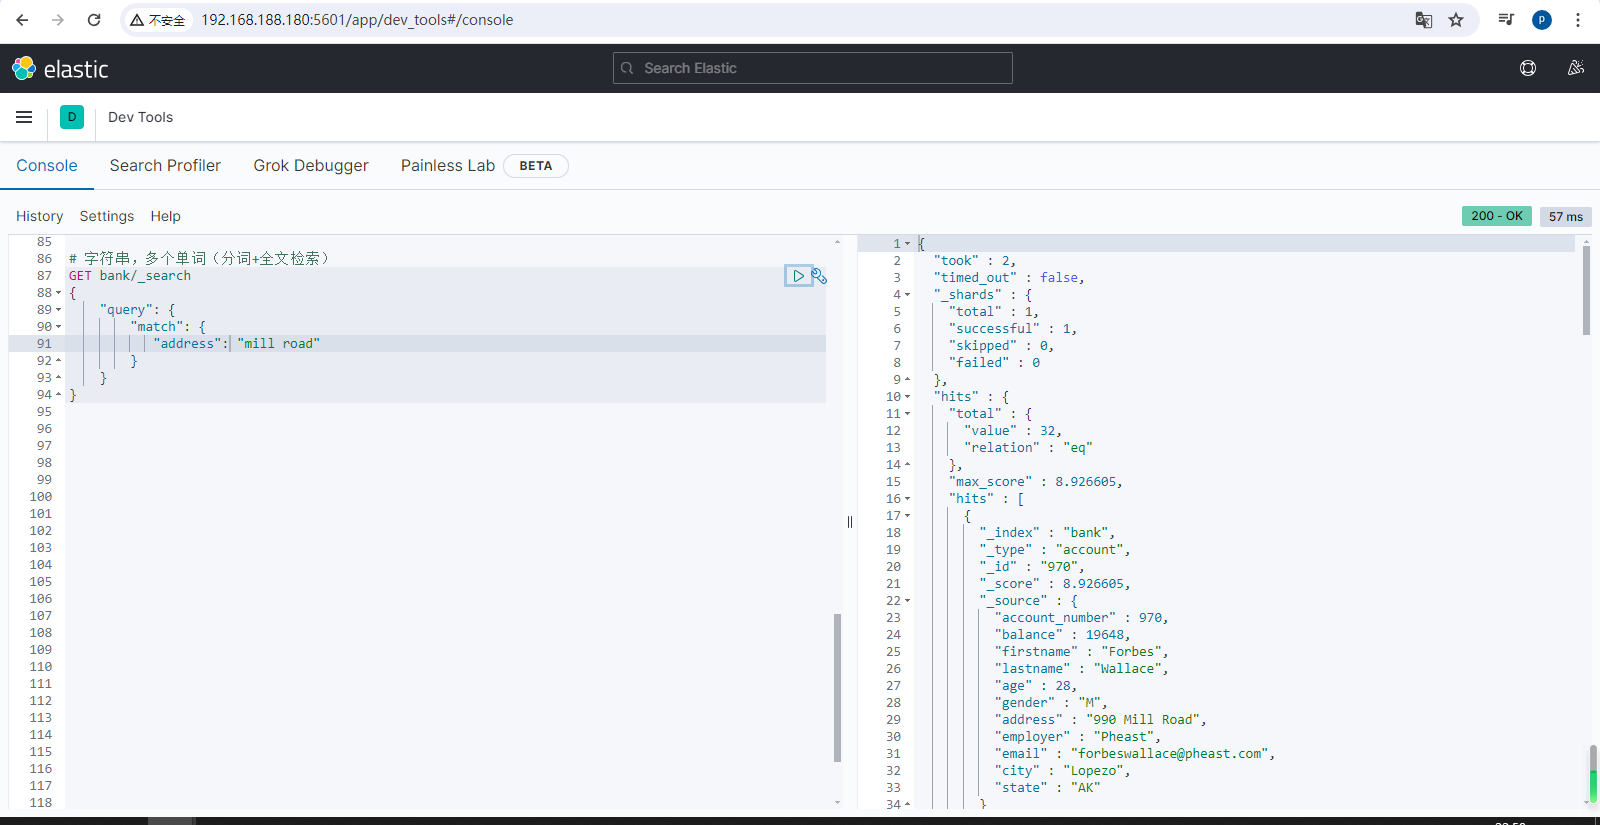This screenshot has width=1600, height=825.
Task: Open History in the console toolbar
Action: pyautogui.click(x=39, y=216)
